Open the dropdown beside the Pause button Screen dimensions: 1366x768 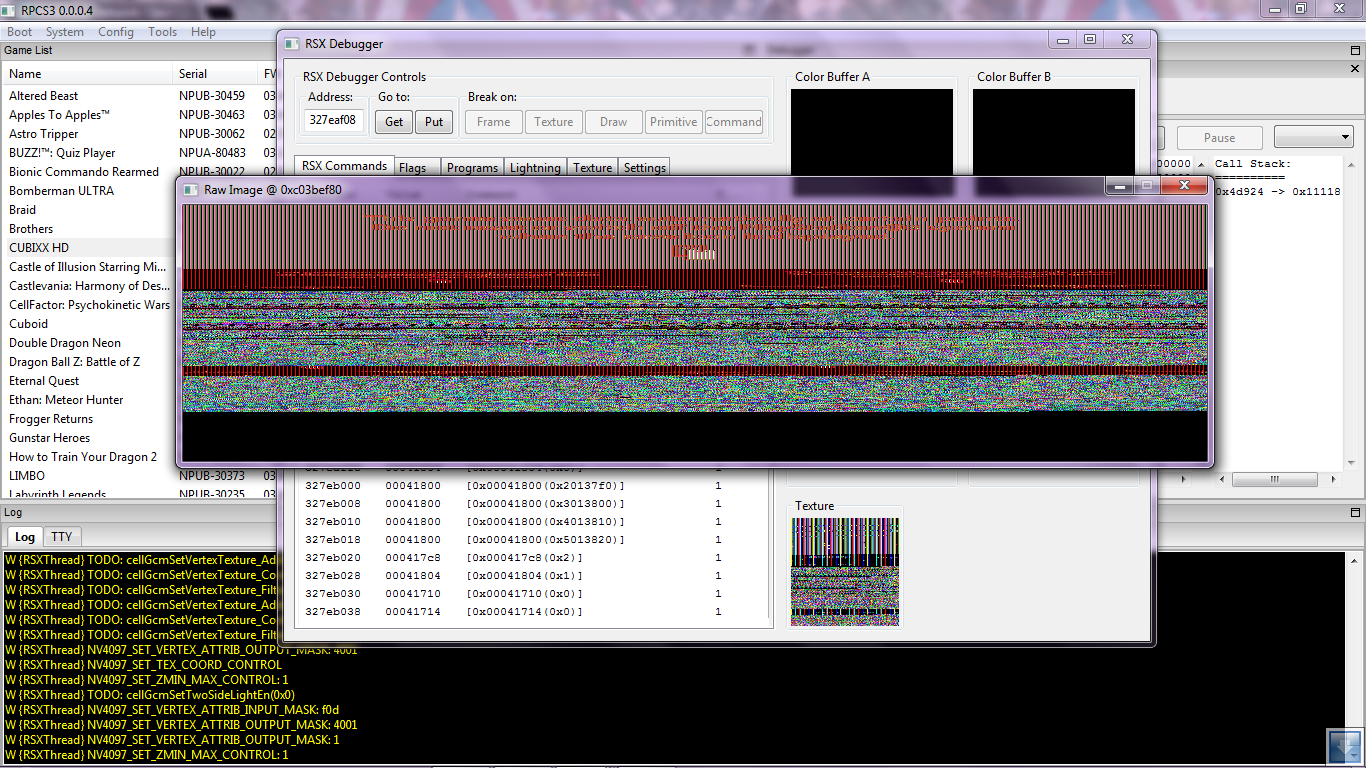(1314, 138)
